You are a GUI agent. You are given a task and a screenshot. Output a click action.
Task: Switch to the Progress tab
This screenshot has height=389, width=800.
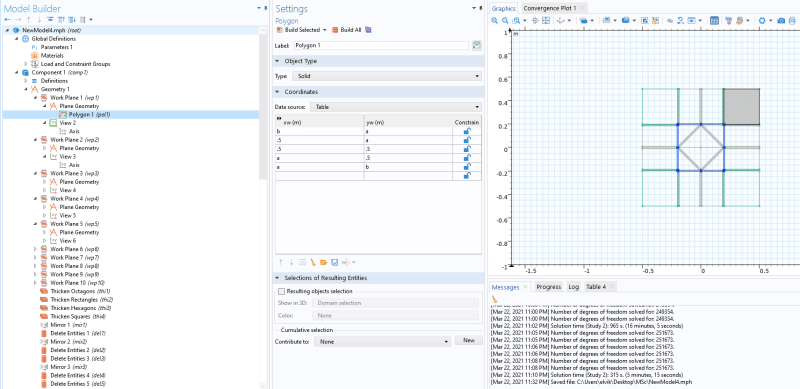click(x=548, y=287)
